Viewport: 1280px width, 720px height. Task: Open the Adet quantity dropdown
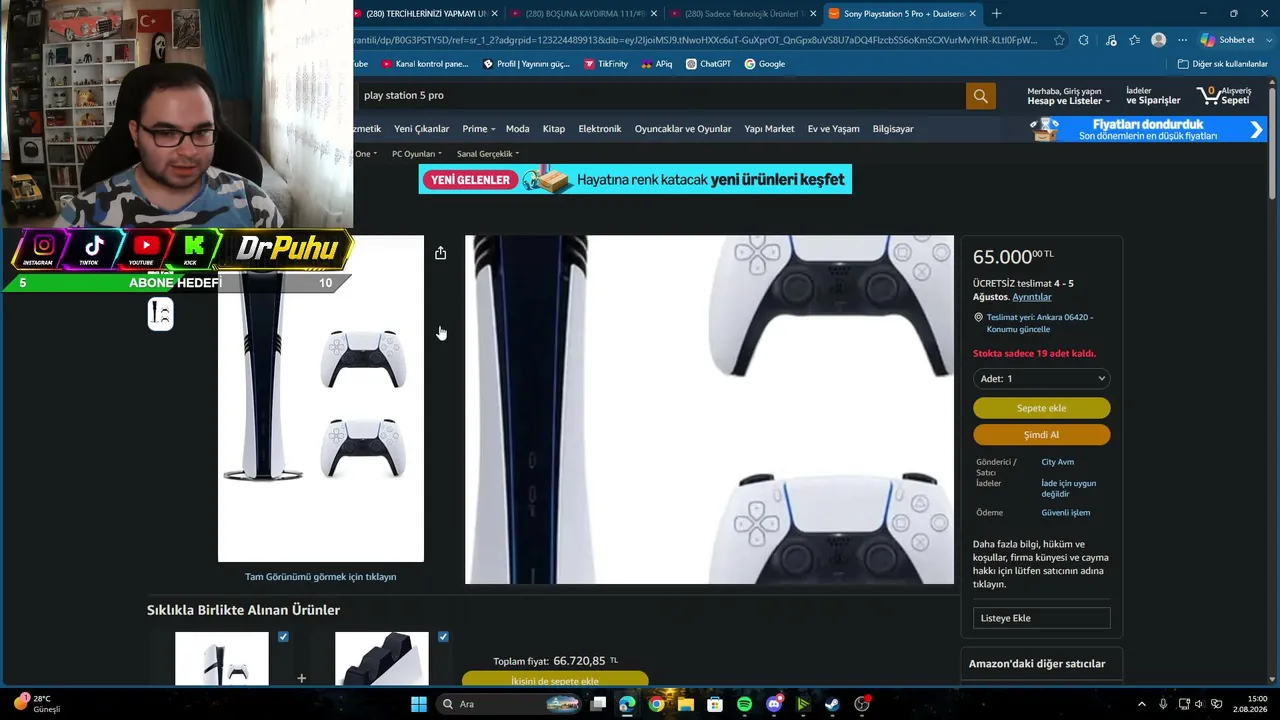coord(1041,379)
